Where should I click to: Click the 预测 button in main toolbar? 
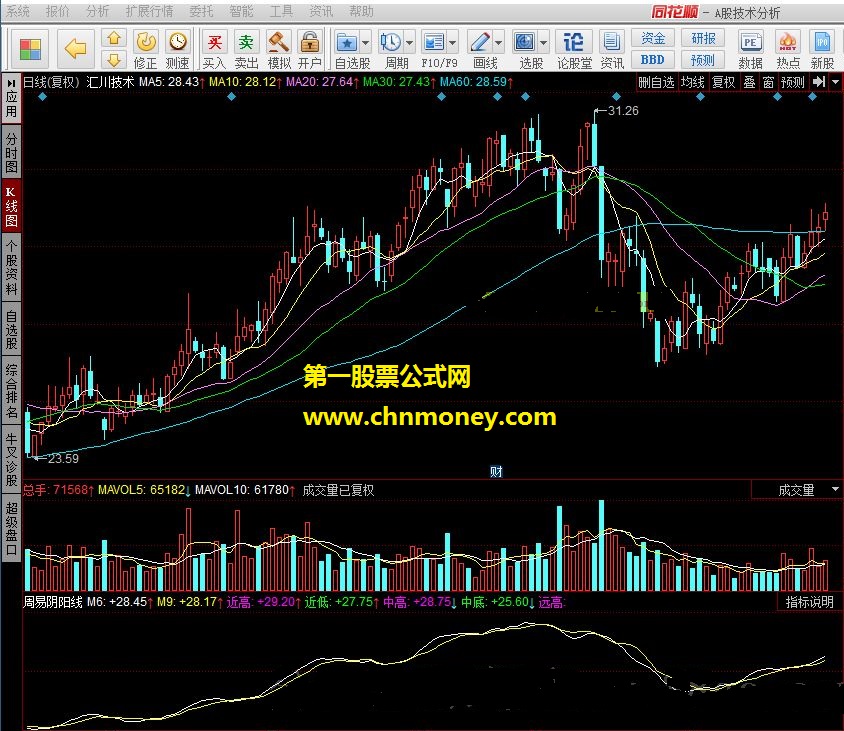click(x=703, y=60)
